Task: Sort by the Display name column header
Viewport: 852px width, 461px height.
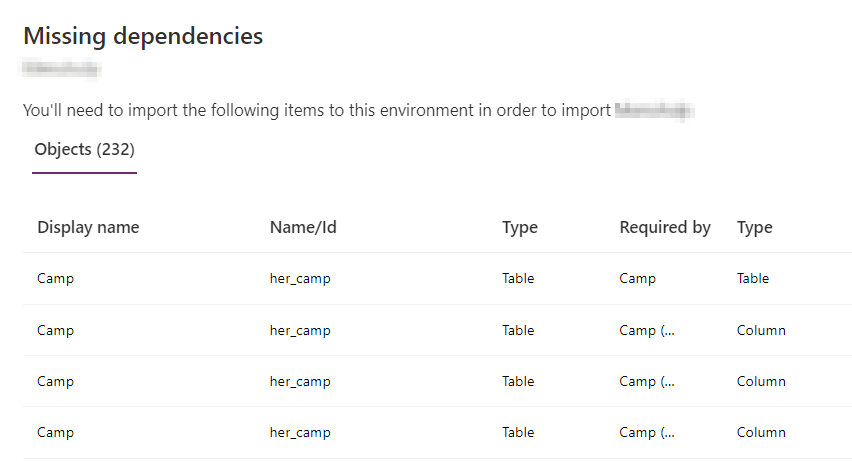Action: tap(88, 227)
